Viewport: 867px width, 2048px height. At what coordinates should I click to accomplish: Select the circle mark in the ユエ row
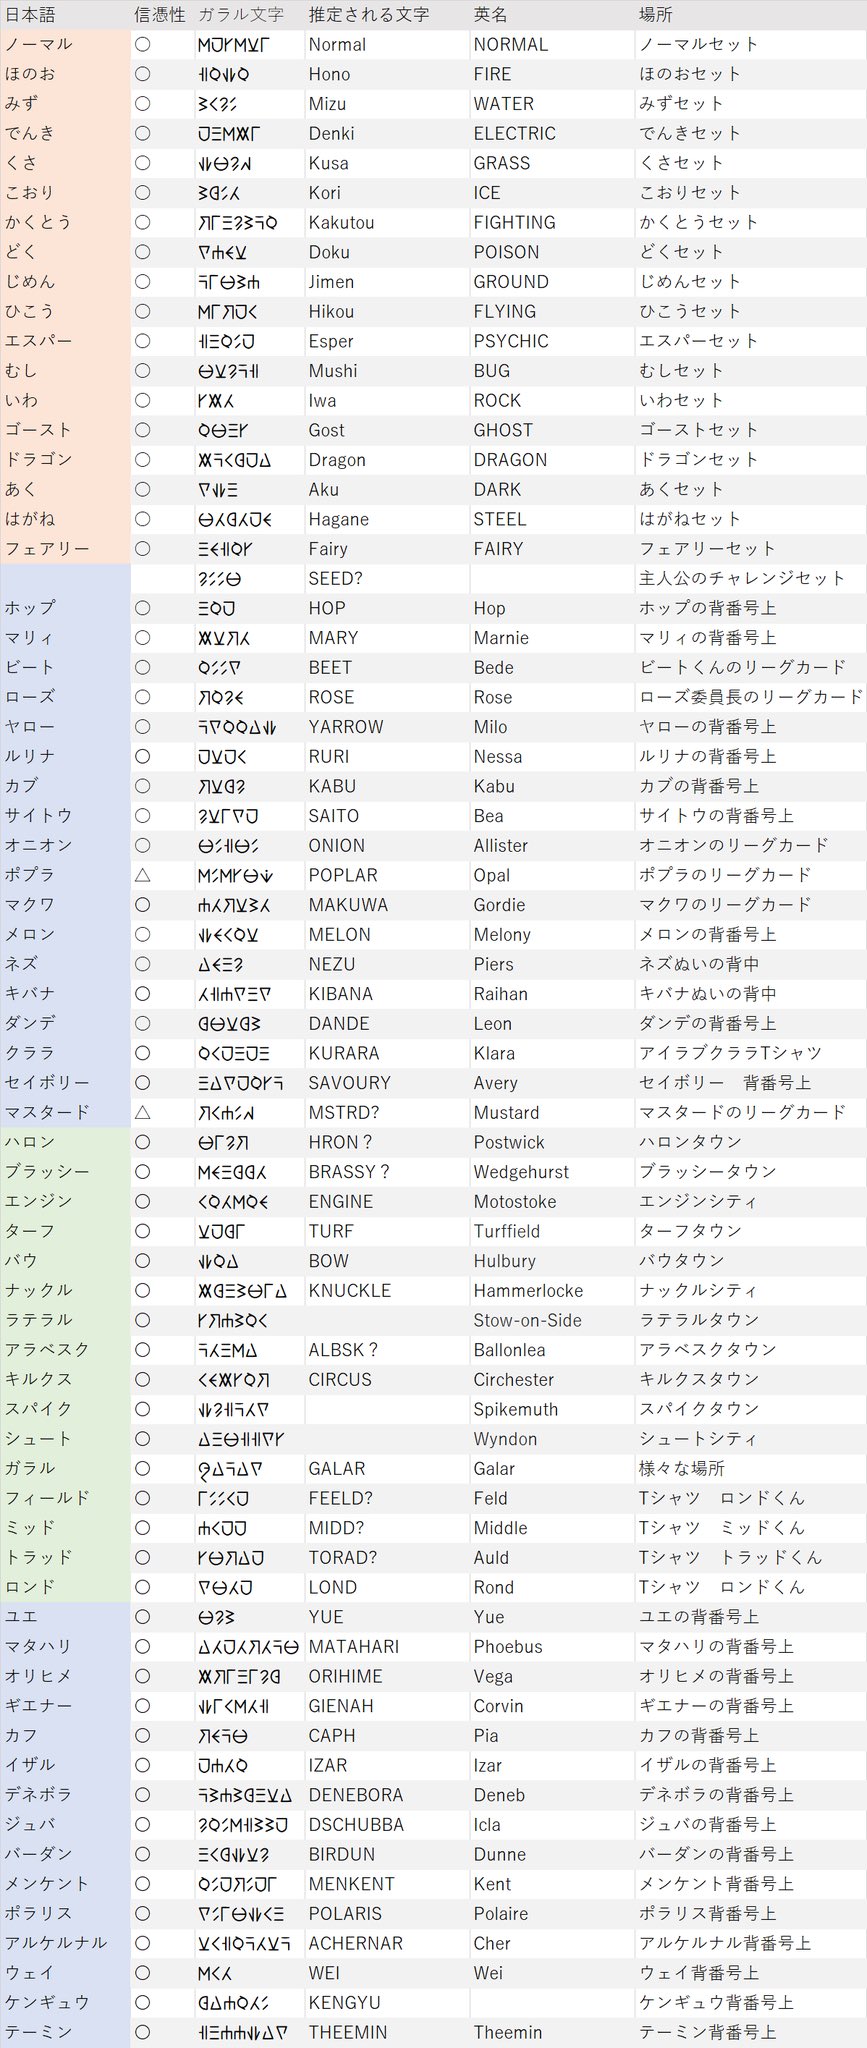click(142, 1617)
